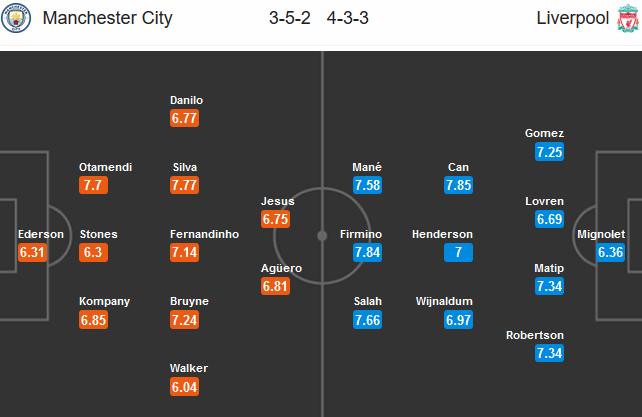Select Otamendi's 7.7 rating badge
The image size is (642, 417).
[93, 185]
